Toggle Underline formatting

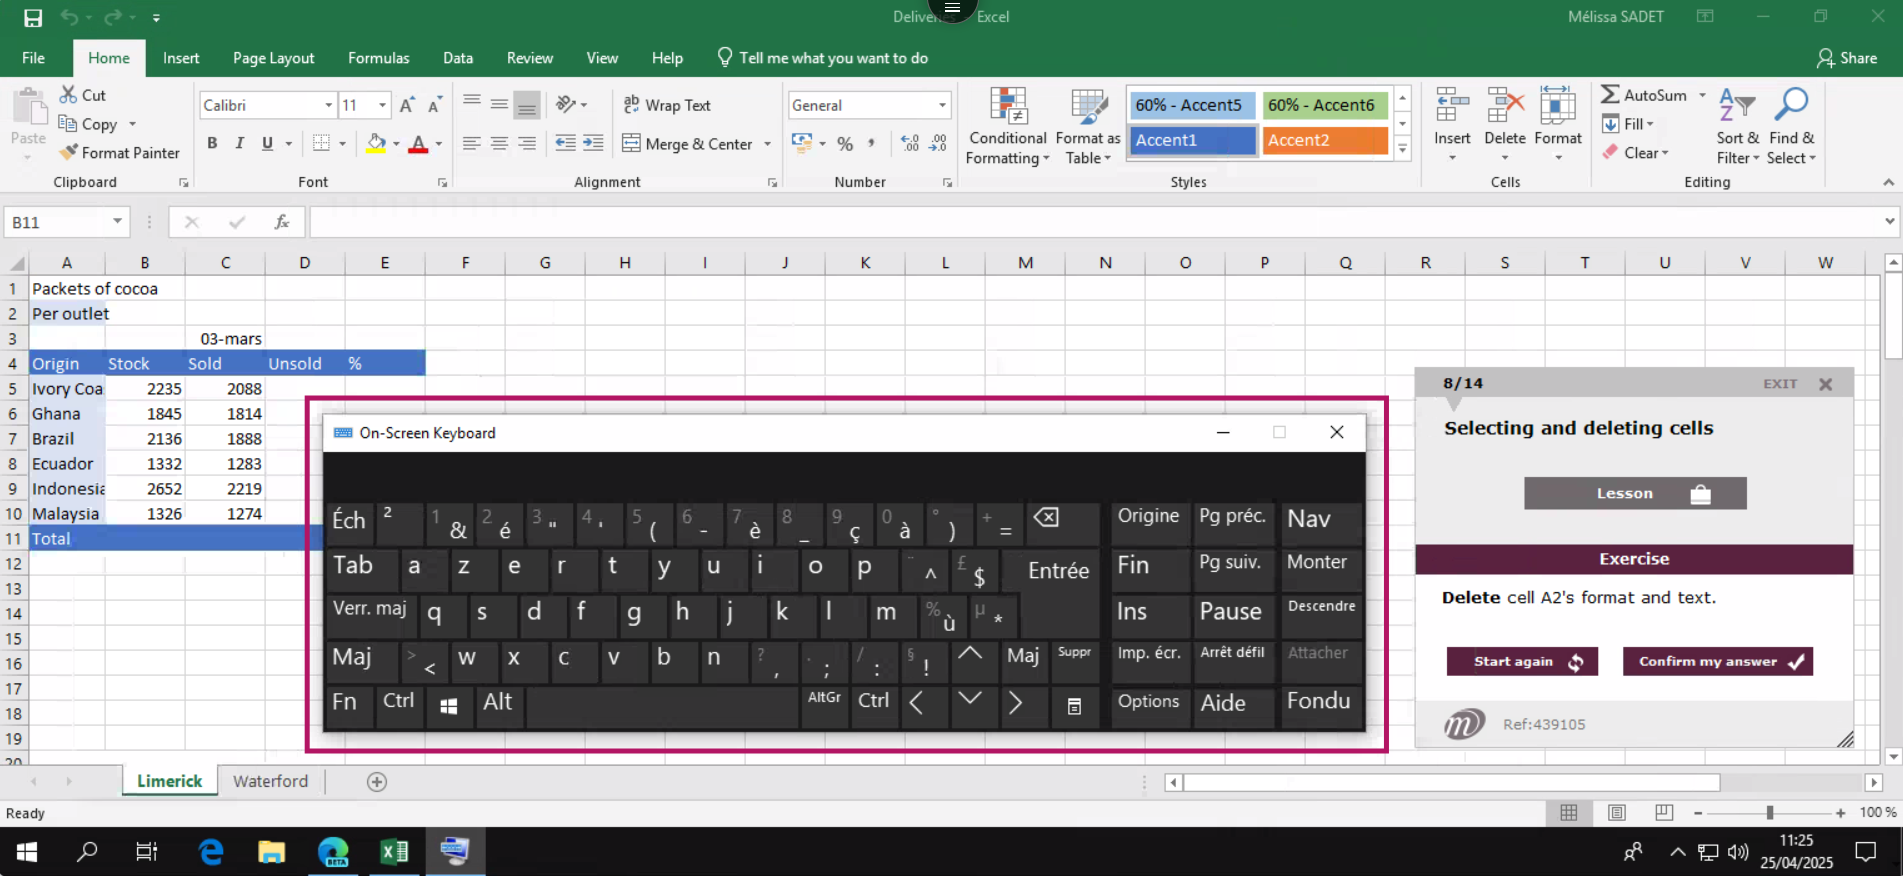267,143
